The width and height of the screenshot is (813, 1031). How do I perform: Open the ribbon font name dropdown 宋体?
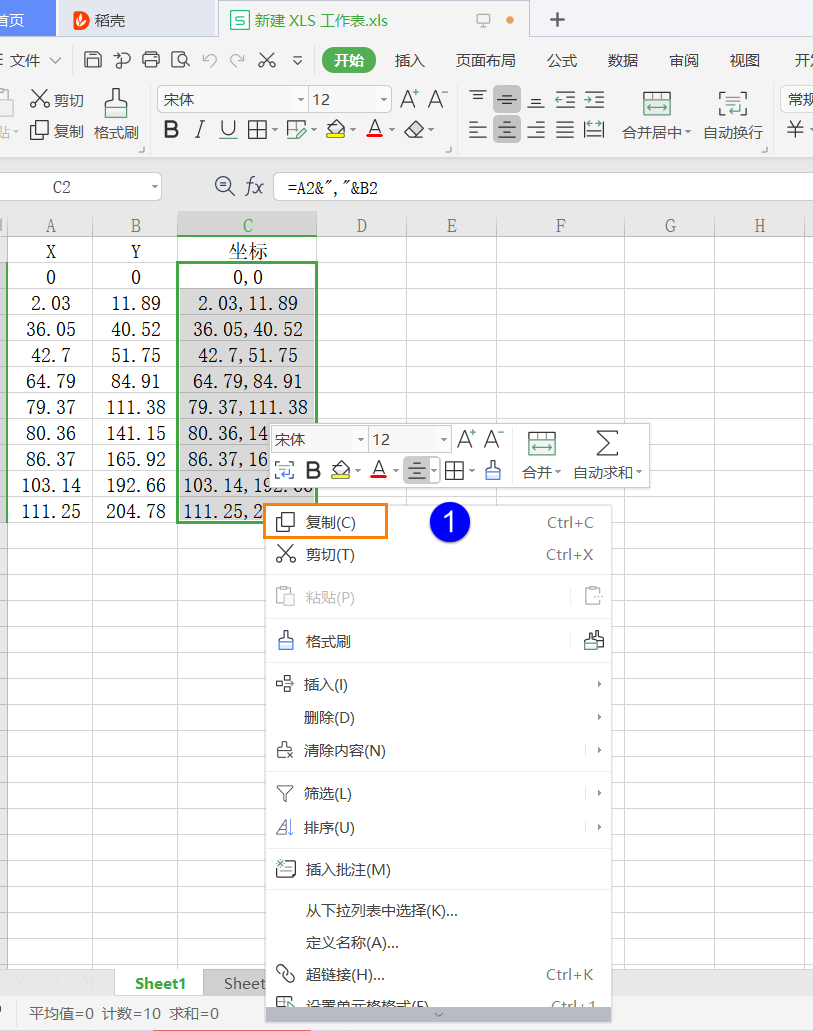pyautogui.click(x=301, y=100)
